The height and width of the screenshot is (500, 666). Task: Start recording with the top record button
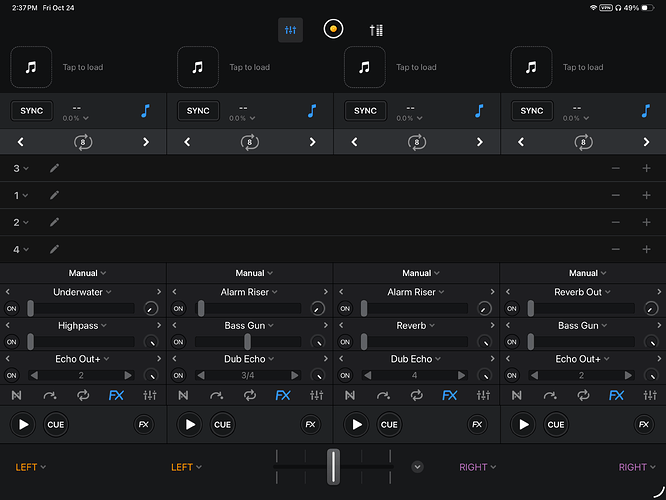click(333, 30)
